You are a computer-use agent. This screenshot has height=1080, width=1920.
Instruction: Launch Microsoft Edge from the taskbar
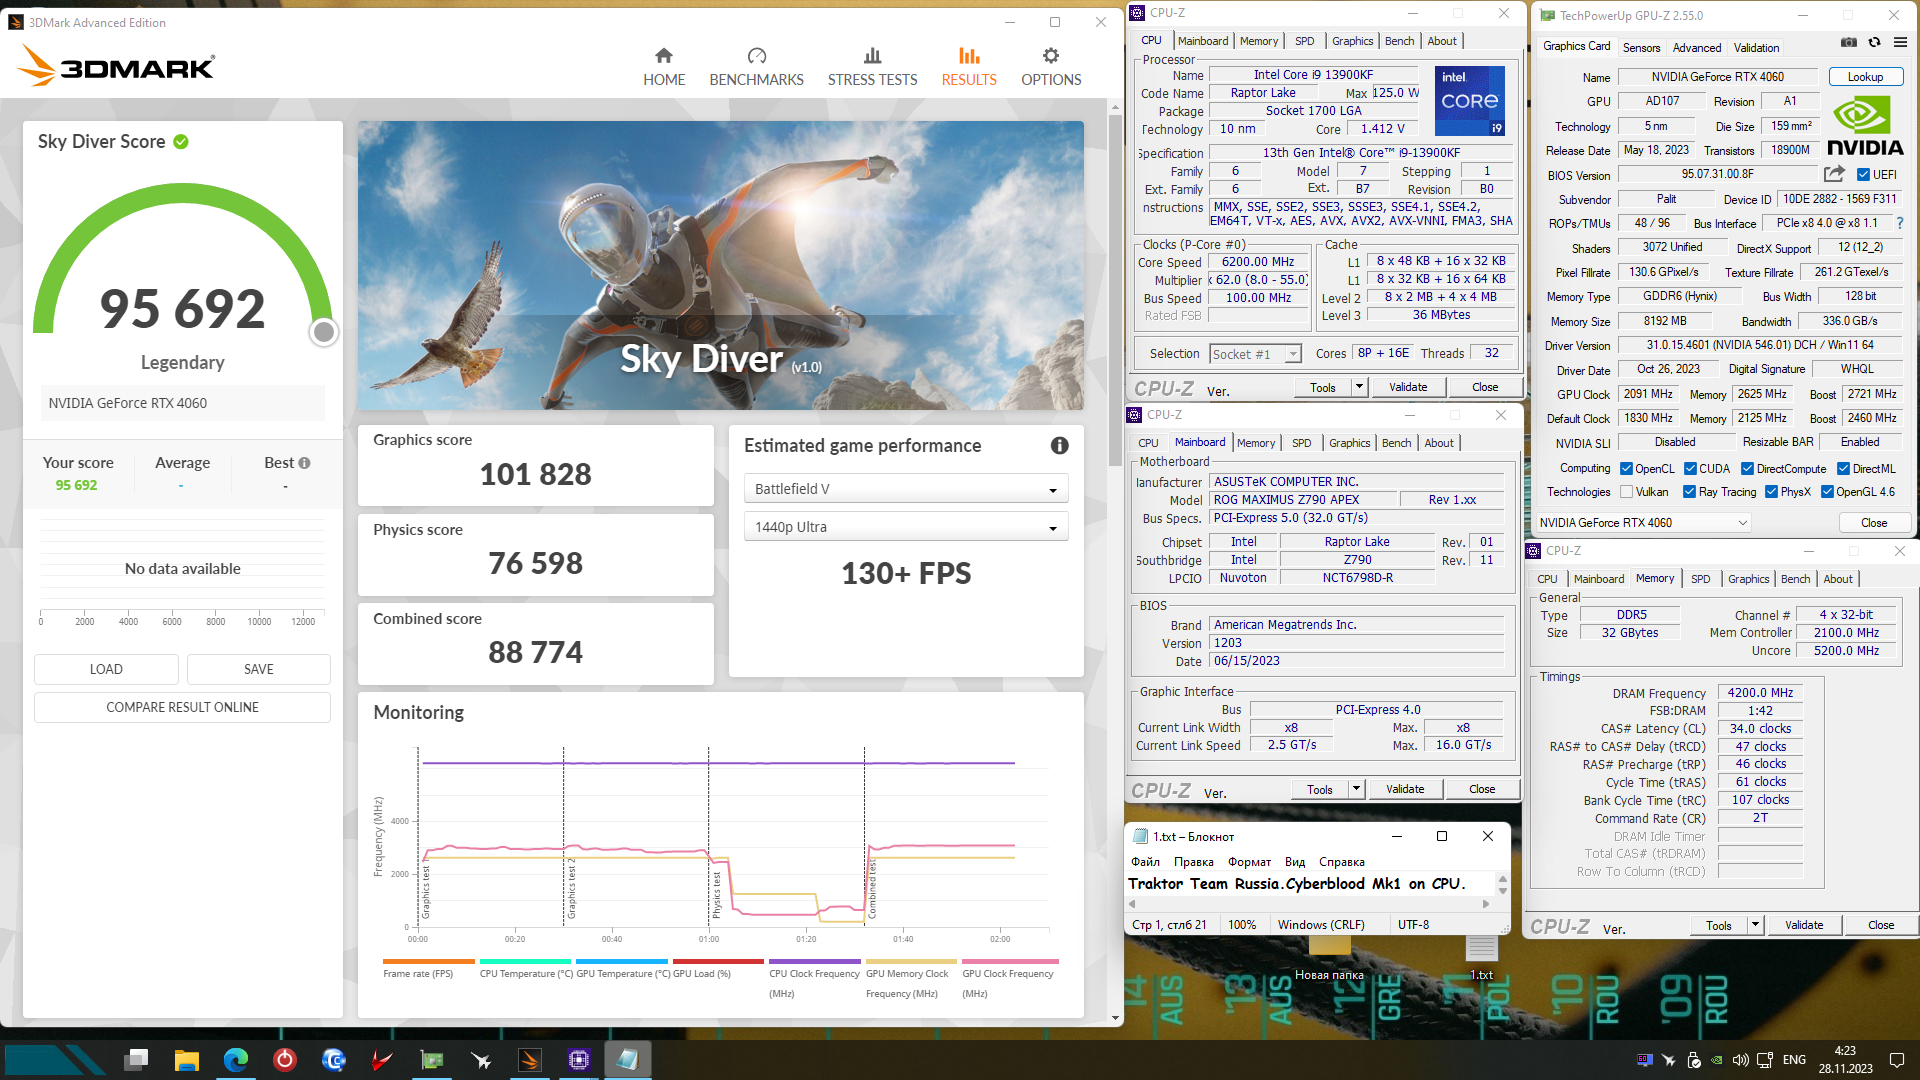[x=236, y=1059]
